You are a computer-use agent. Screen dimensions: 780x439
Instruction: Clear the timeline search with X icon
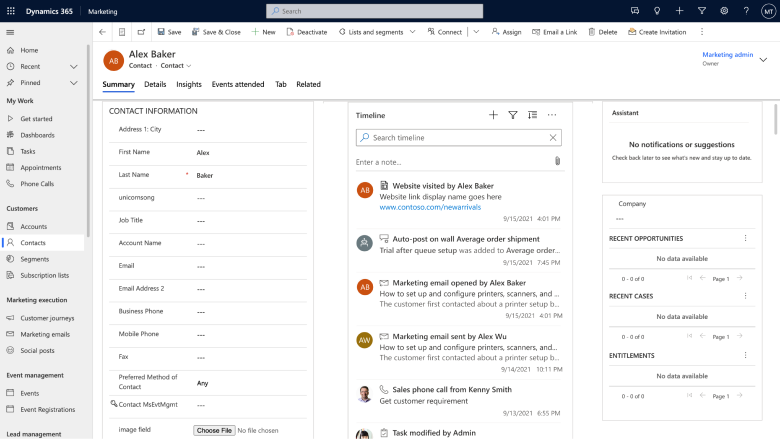click(x=553, y=138)
